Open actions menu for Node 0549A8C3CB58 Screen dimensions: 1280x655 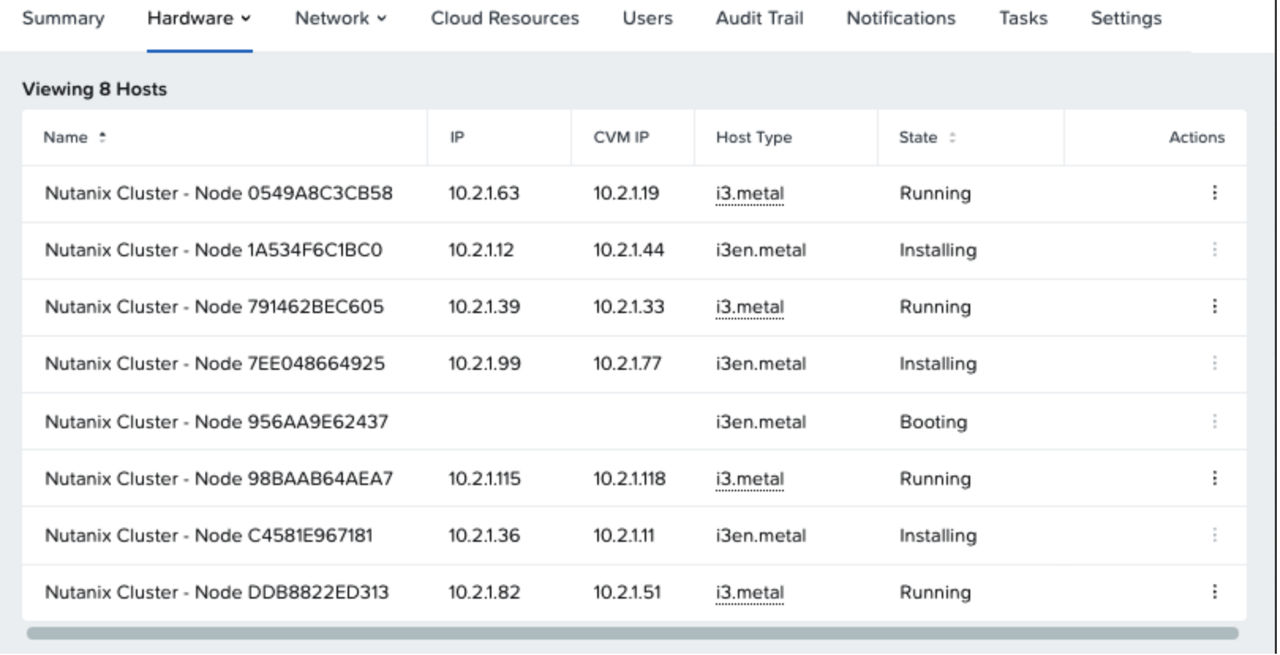(1214, 193)
